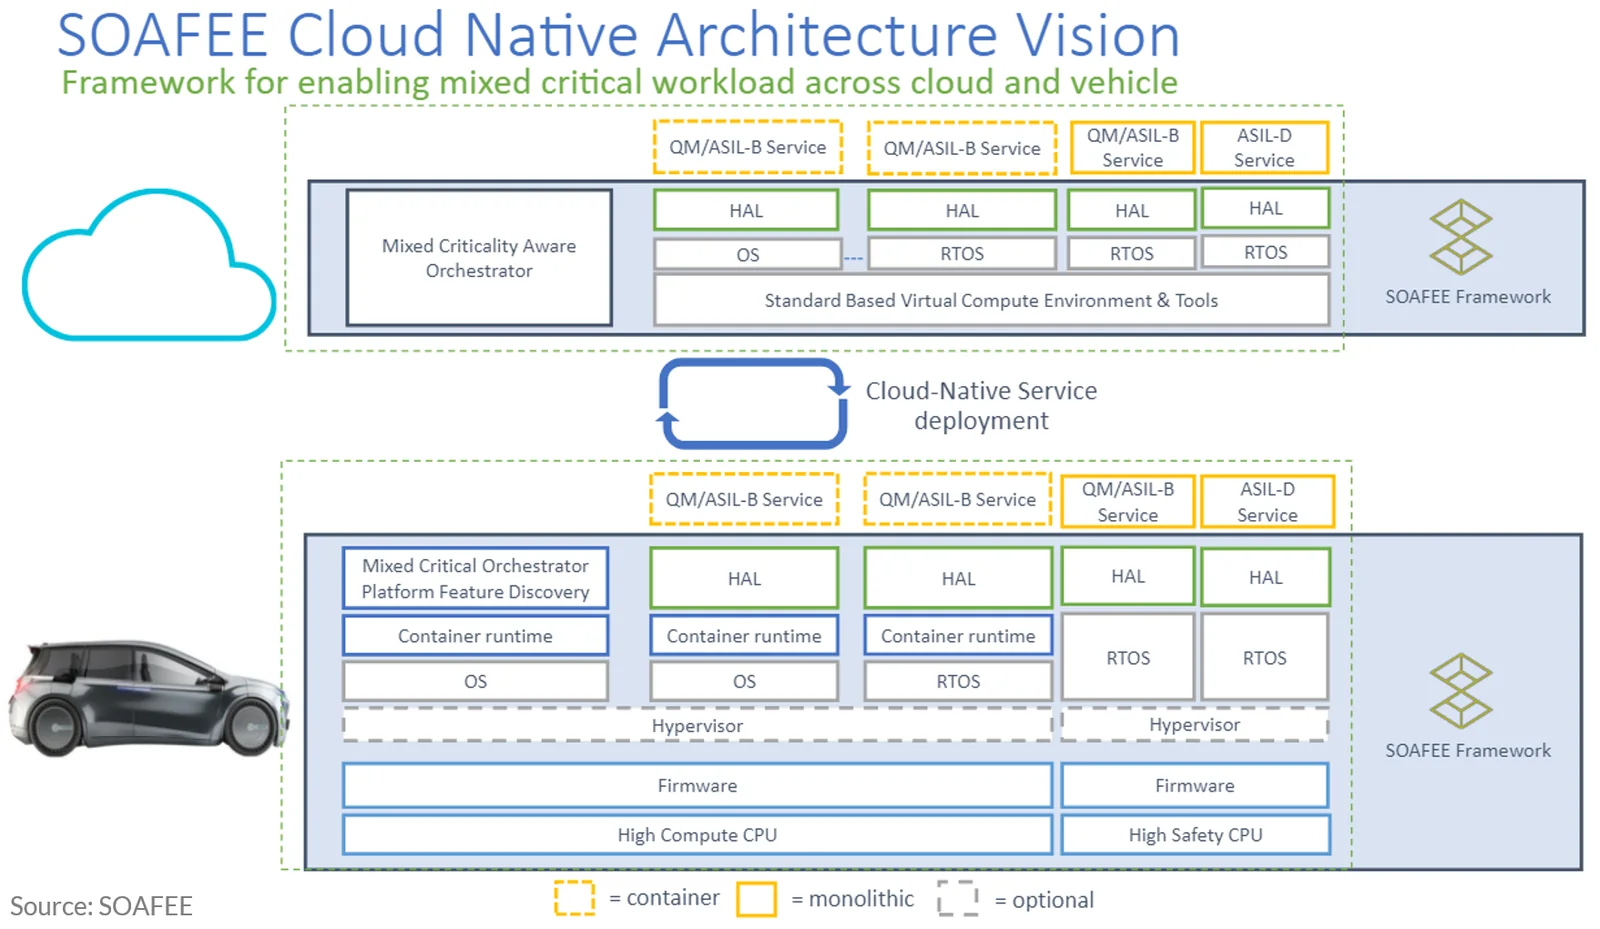1600x929 pixels.
Task: Click the wide Hypervisor above High Compute Firmware
Action: (x=697, y=726)
